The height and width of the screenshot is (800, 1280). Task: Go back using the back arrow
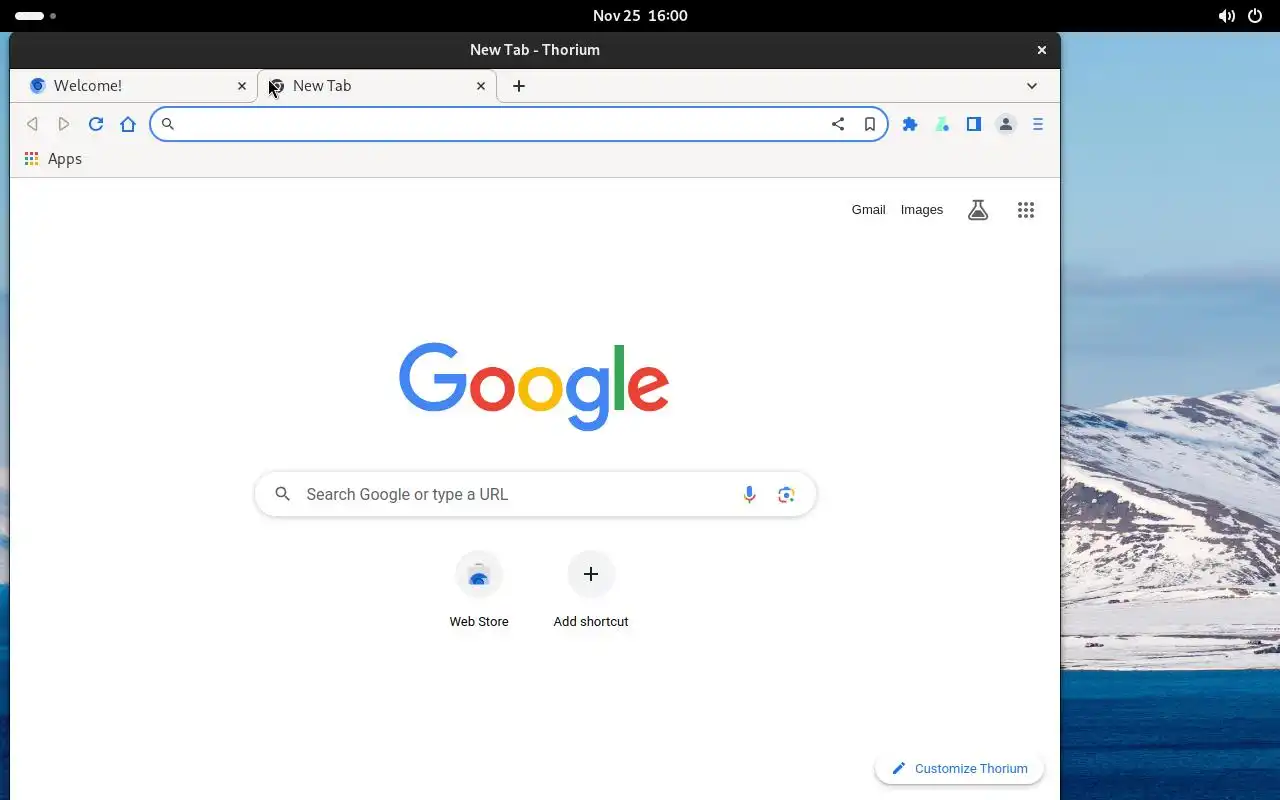[x=32, y=124]
